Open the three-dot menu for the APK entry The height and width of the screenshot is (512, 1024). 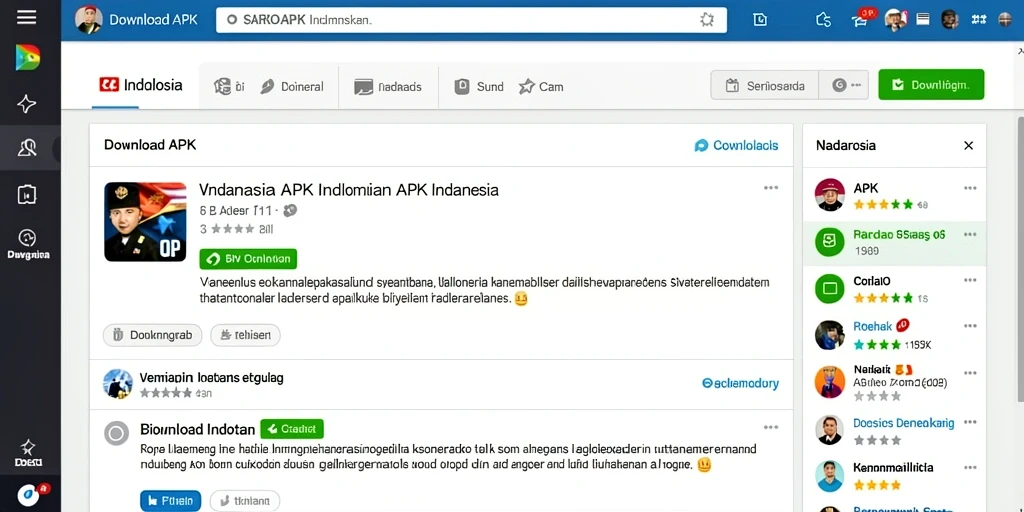point(970,188)
